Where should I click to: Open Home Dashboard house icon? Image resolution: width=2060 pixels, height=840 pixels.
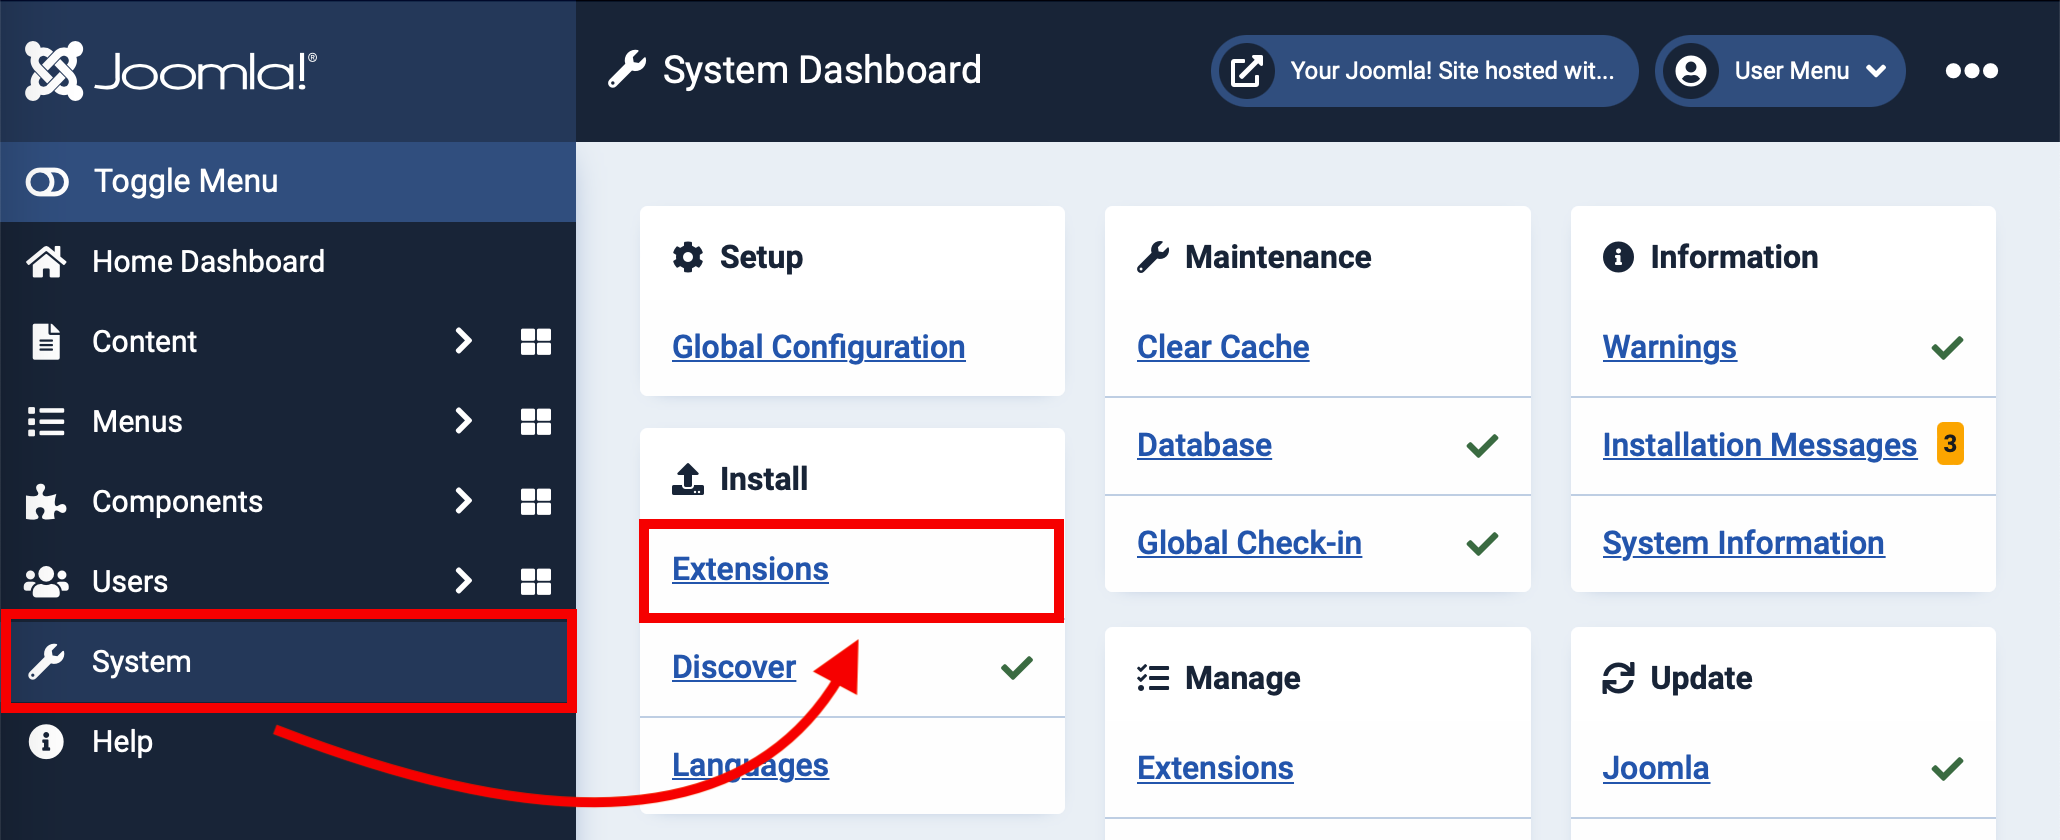point(46,262)
